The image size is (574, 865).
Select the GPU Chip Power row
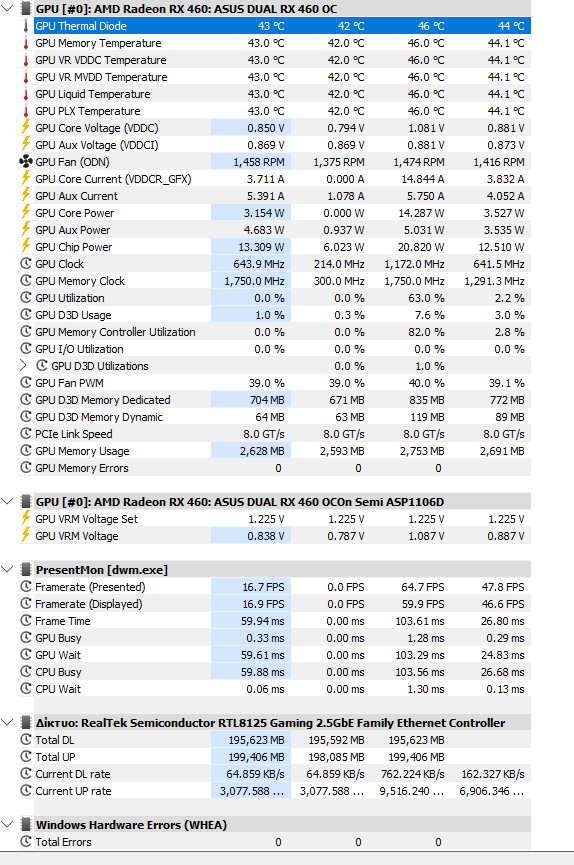pyautogui.click(x=274, y=247)
